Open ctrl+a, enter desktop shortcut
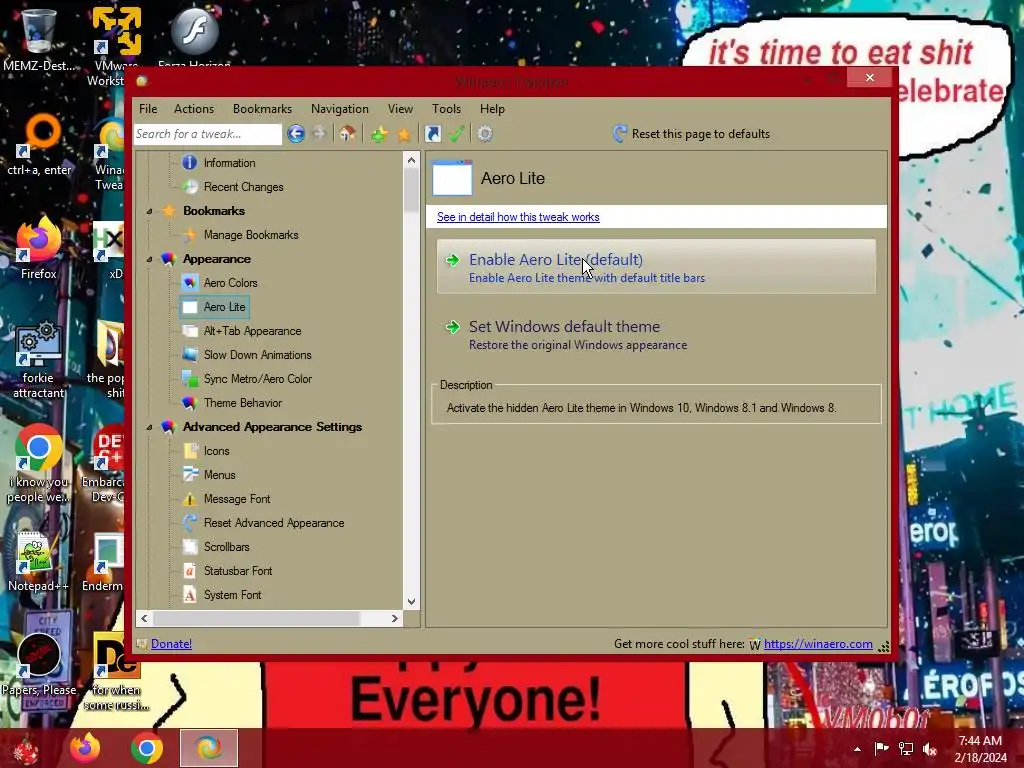1024x768 pixels. click(39, 145)
